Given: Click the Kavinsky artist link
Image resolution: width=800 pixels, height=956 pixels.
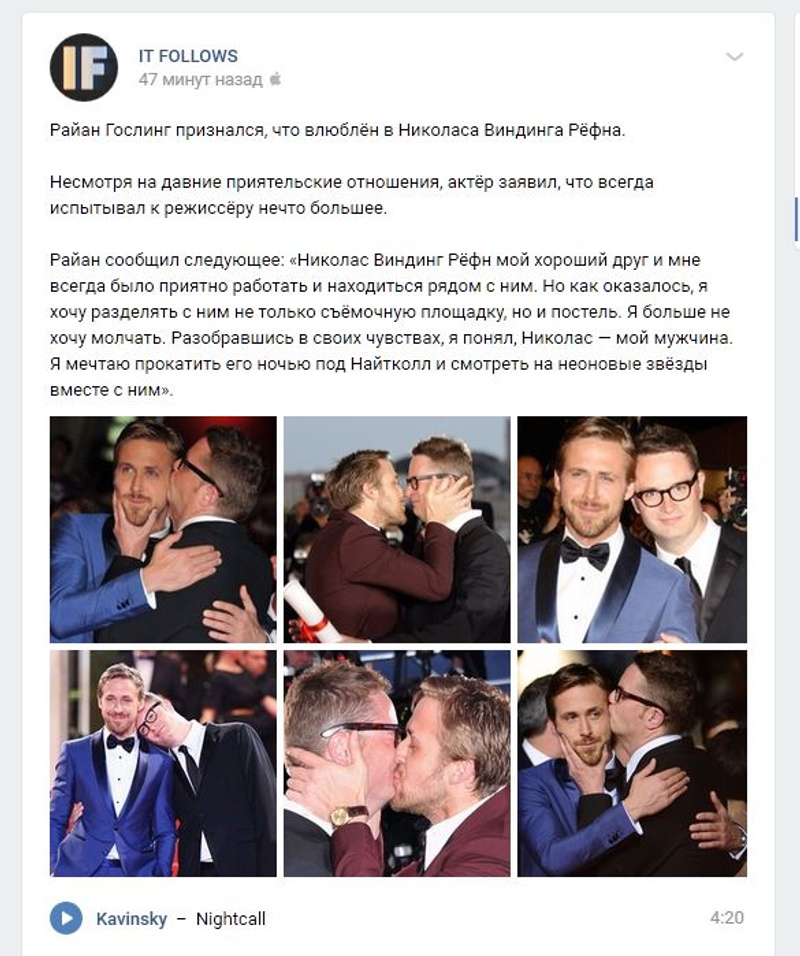Looking at the screenshot, I should [131, 919].
